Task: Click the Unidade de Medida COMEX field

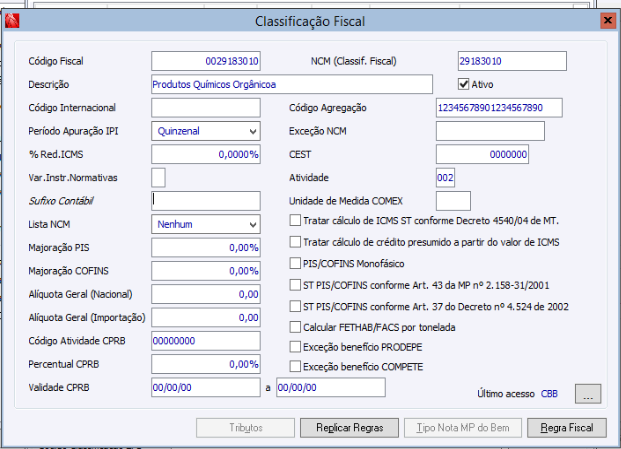Action: click(x=453, y=200)
